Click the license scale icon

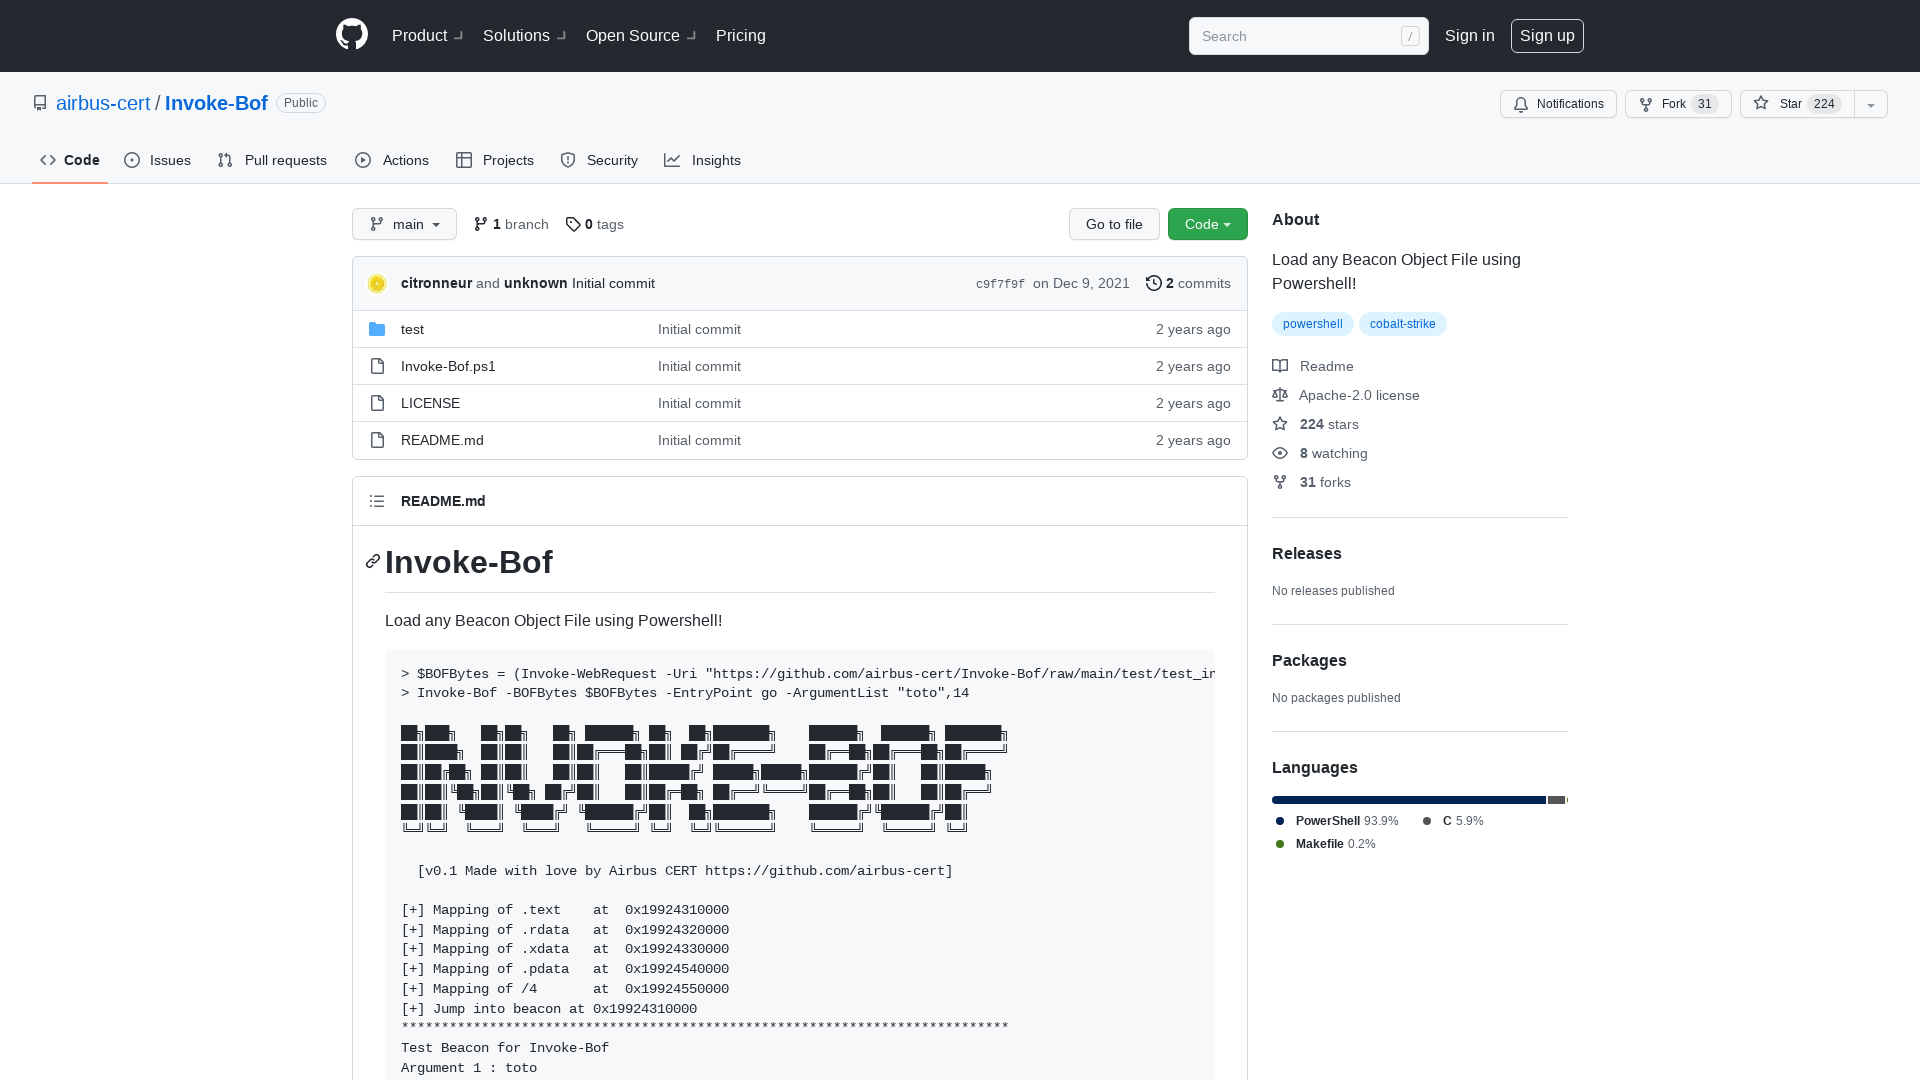[x=1280, y=395]
